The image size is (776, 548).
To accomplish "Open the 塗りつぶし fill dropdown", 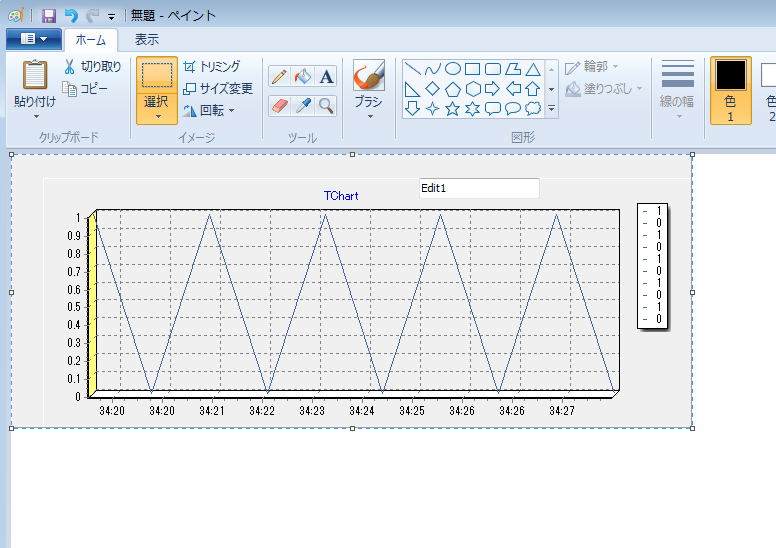I will coord(604,89).
